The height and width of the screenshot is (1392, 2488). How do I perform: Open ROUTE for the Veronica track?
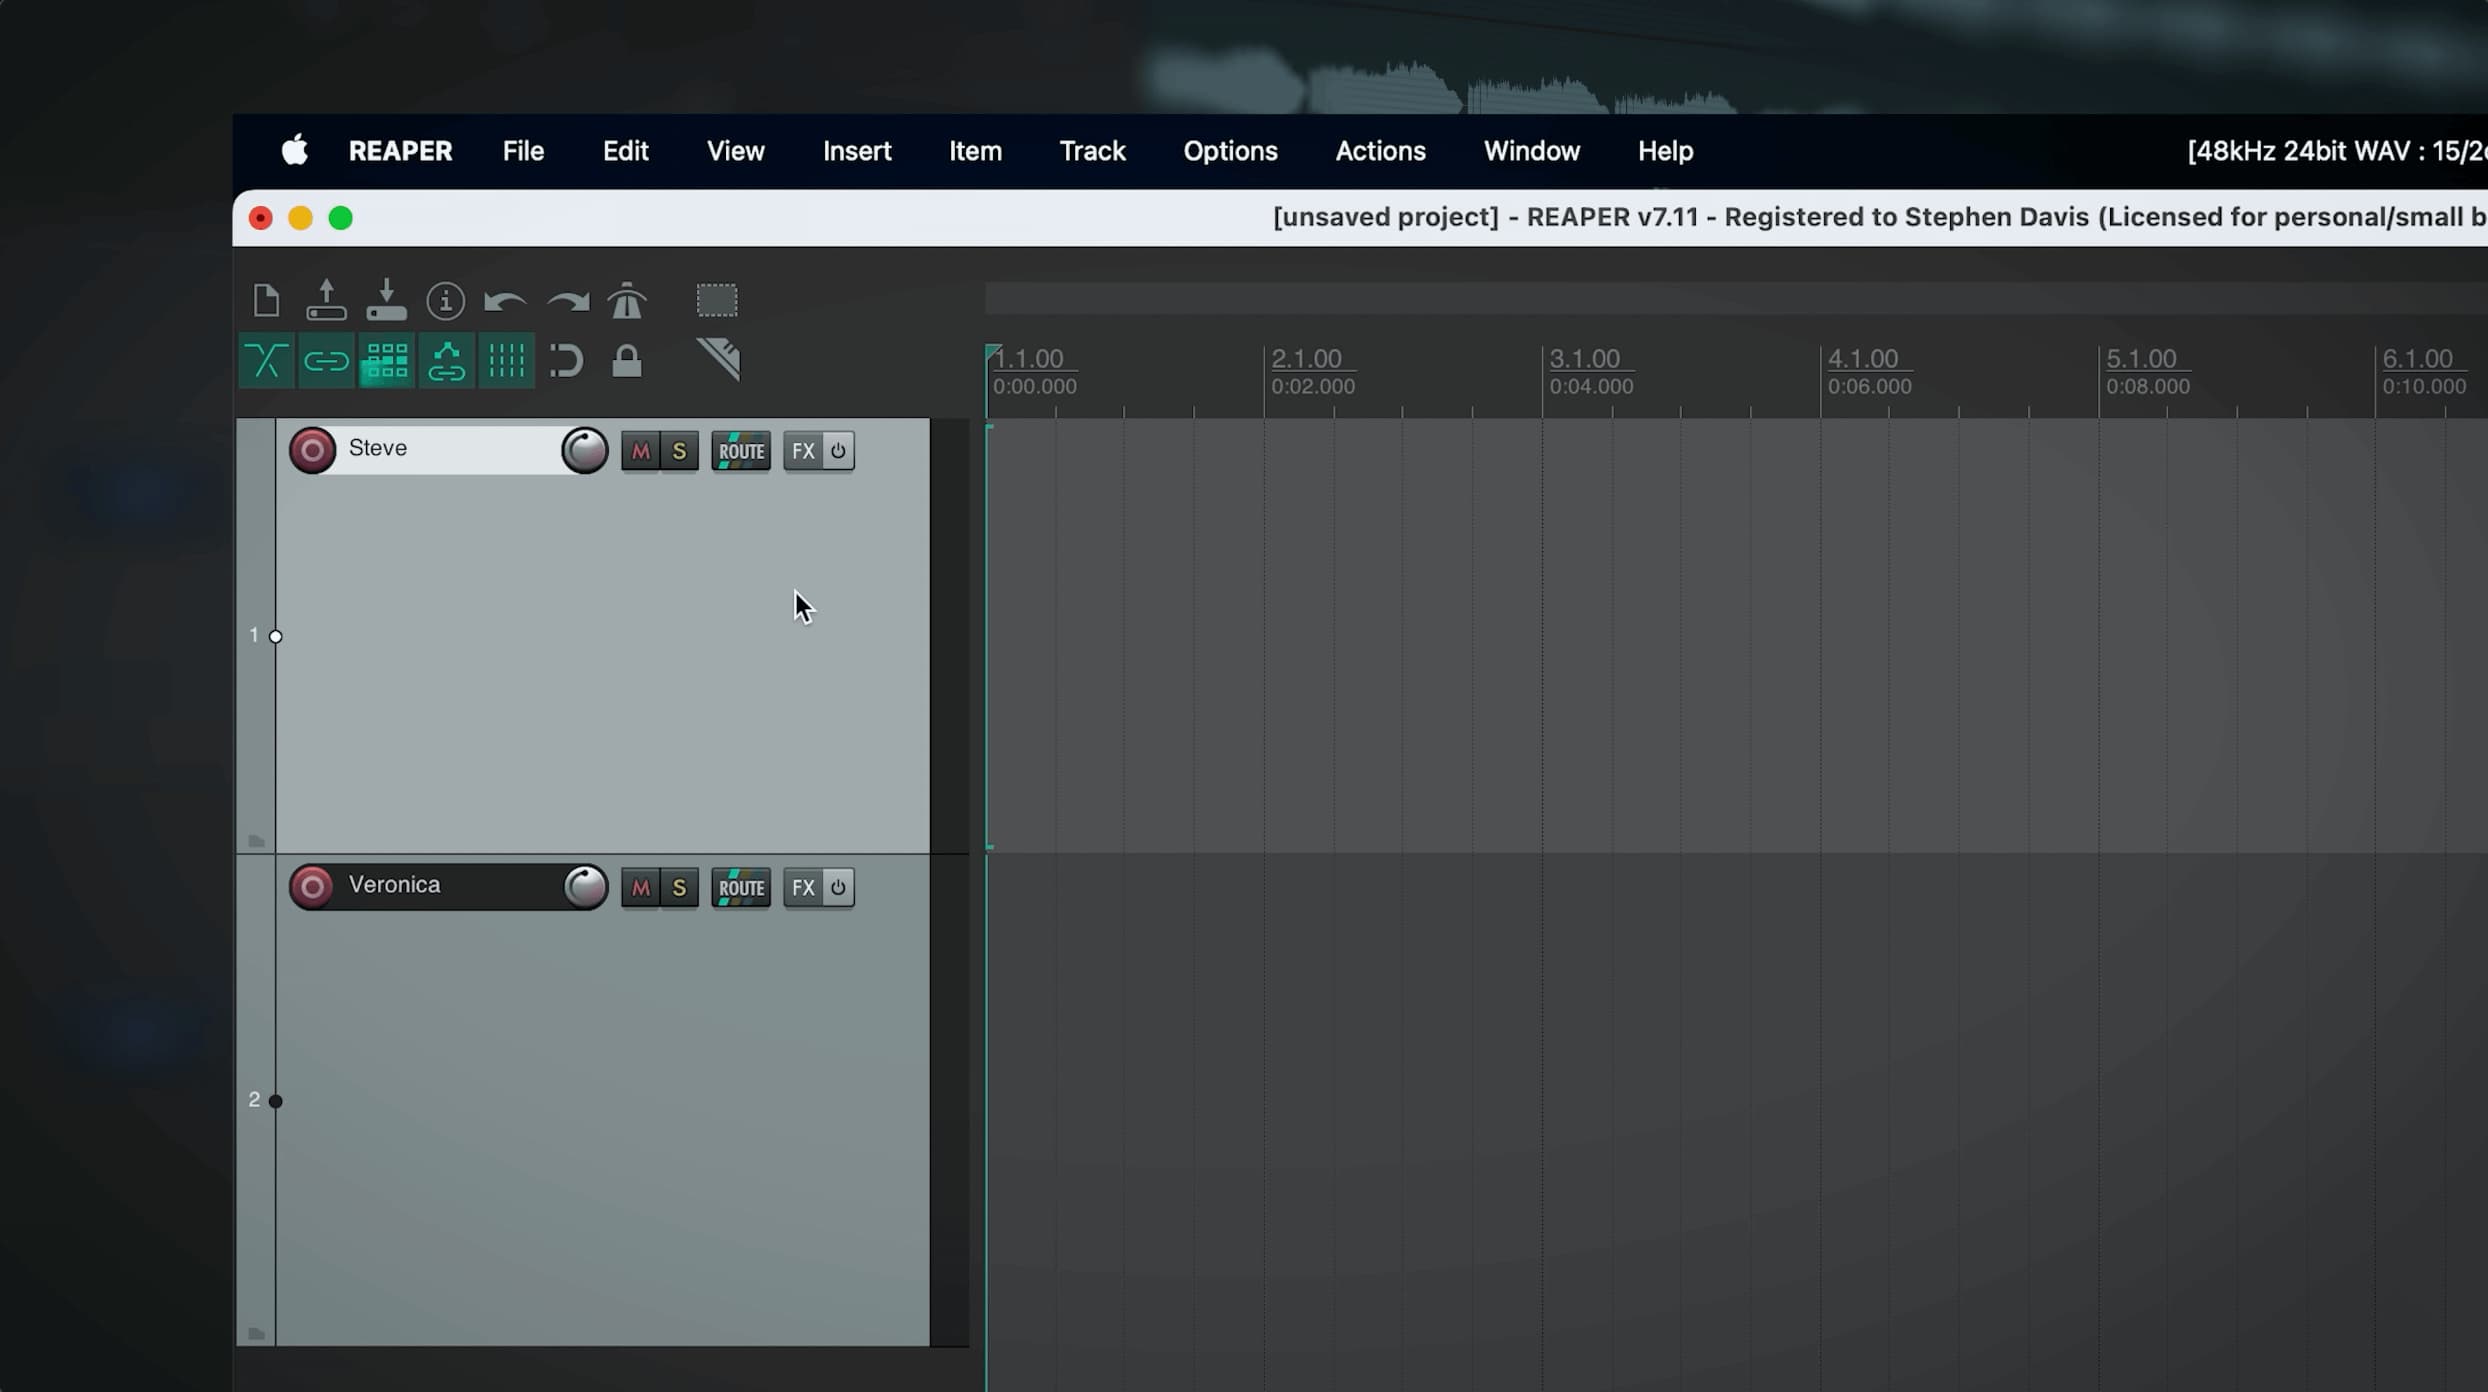(741, 888)
